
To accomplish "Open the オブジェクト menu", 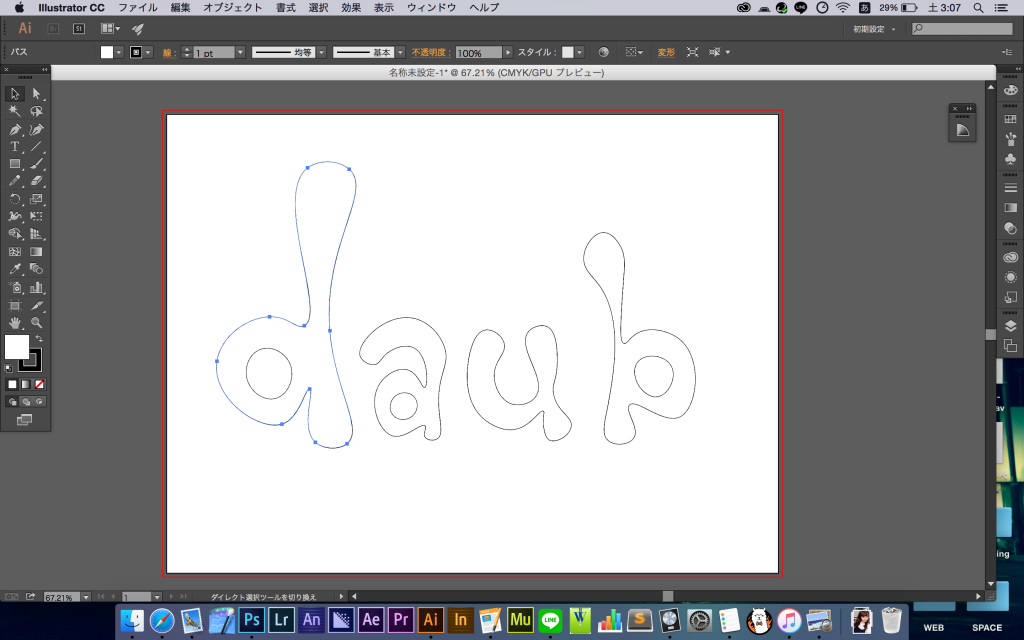I will (231, 7).
